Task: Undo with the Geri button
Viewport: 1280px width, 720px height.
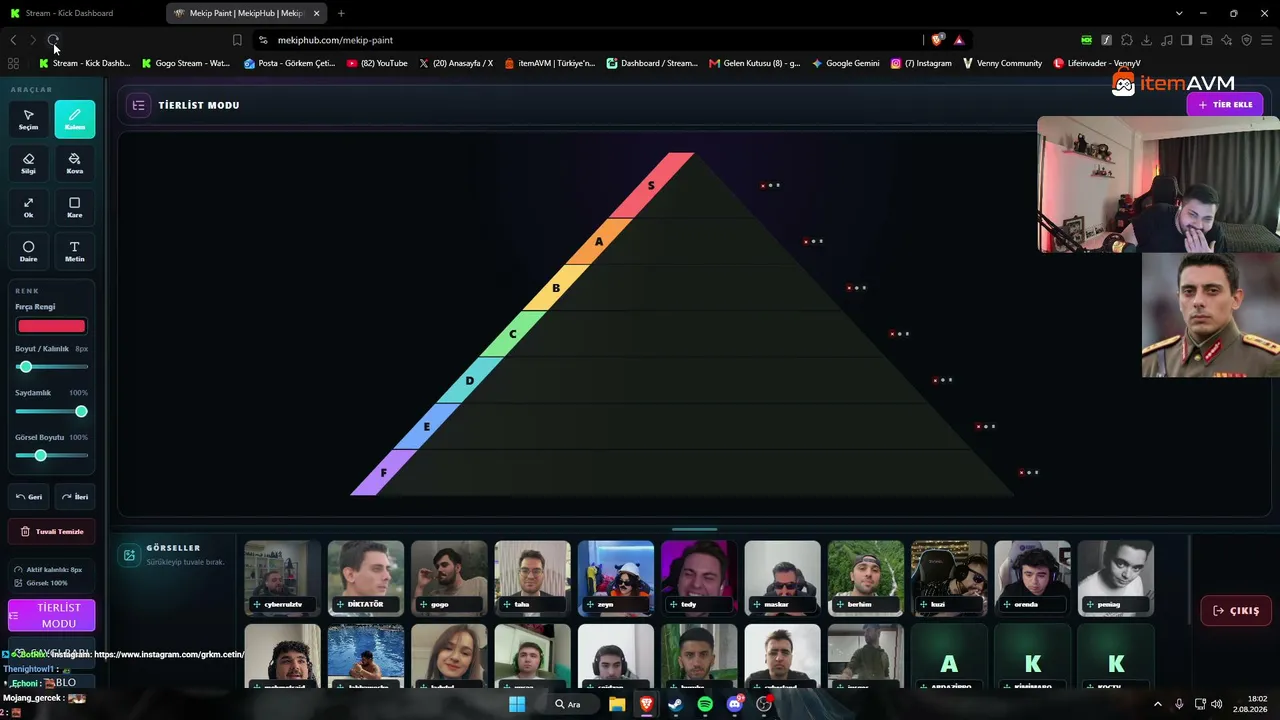Action: tap(29, 496)
